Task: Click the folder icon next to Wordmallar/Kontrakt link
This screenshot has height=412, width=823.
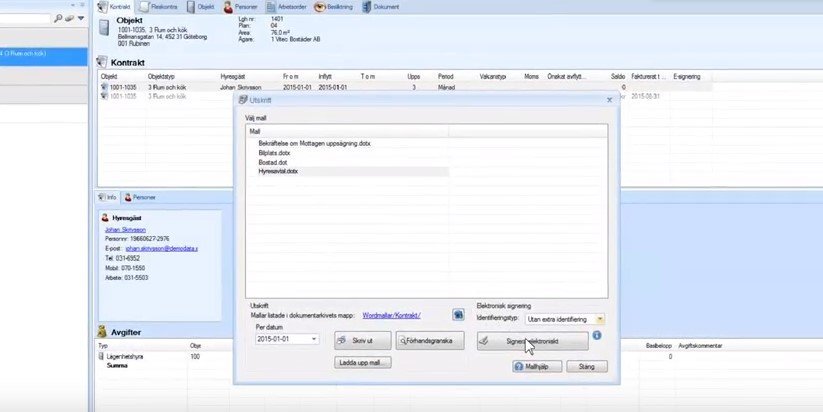Action: (x=458, y=315)
